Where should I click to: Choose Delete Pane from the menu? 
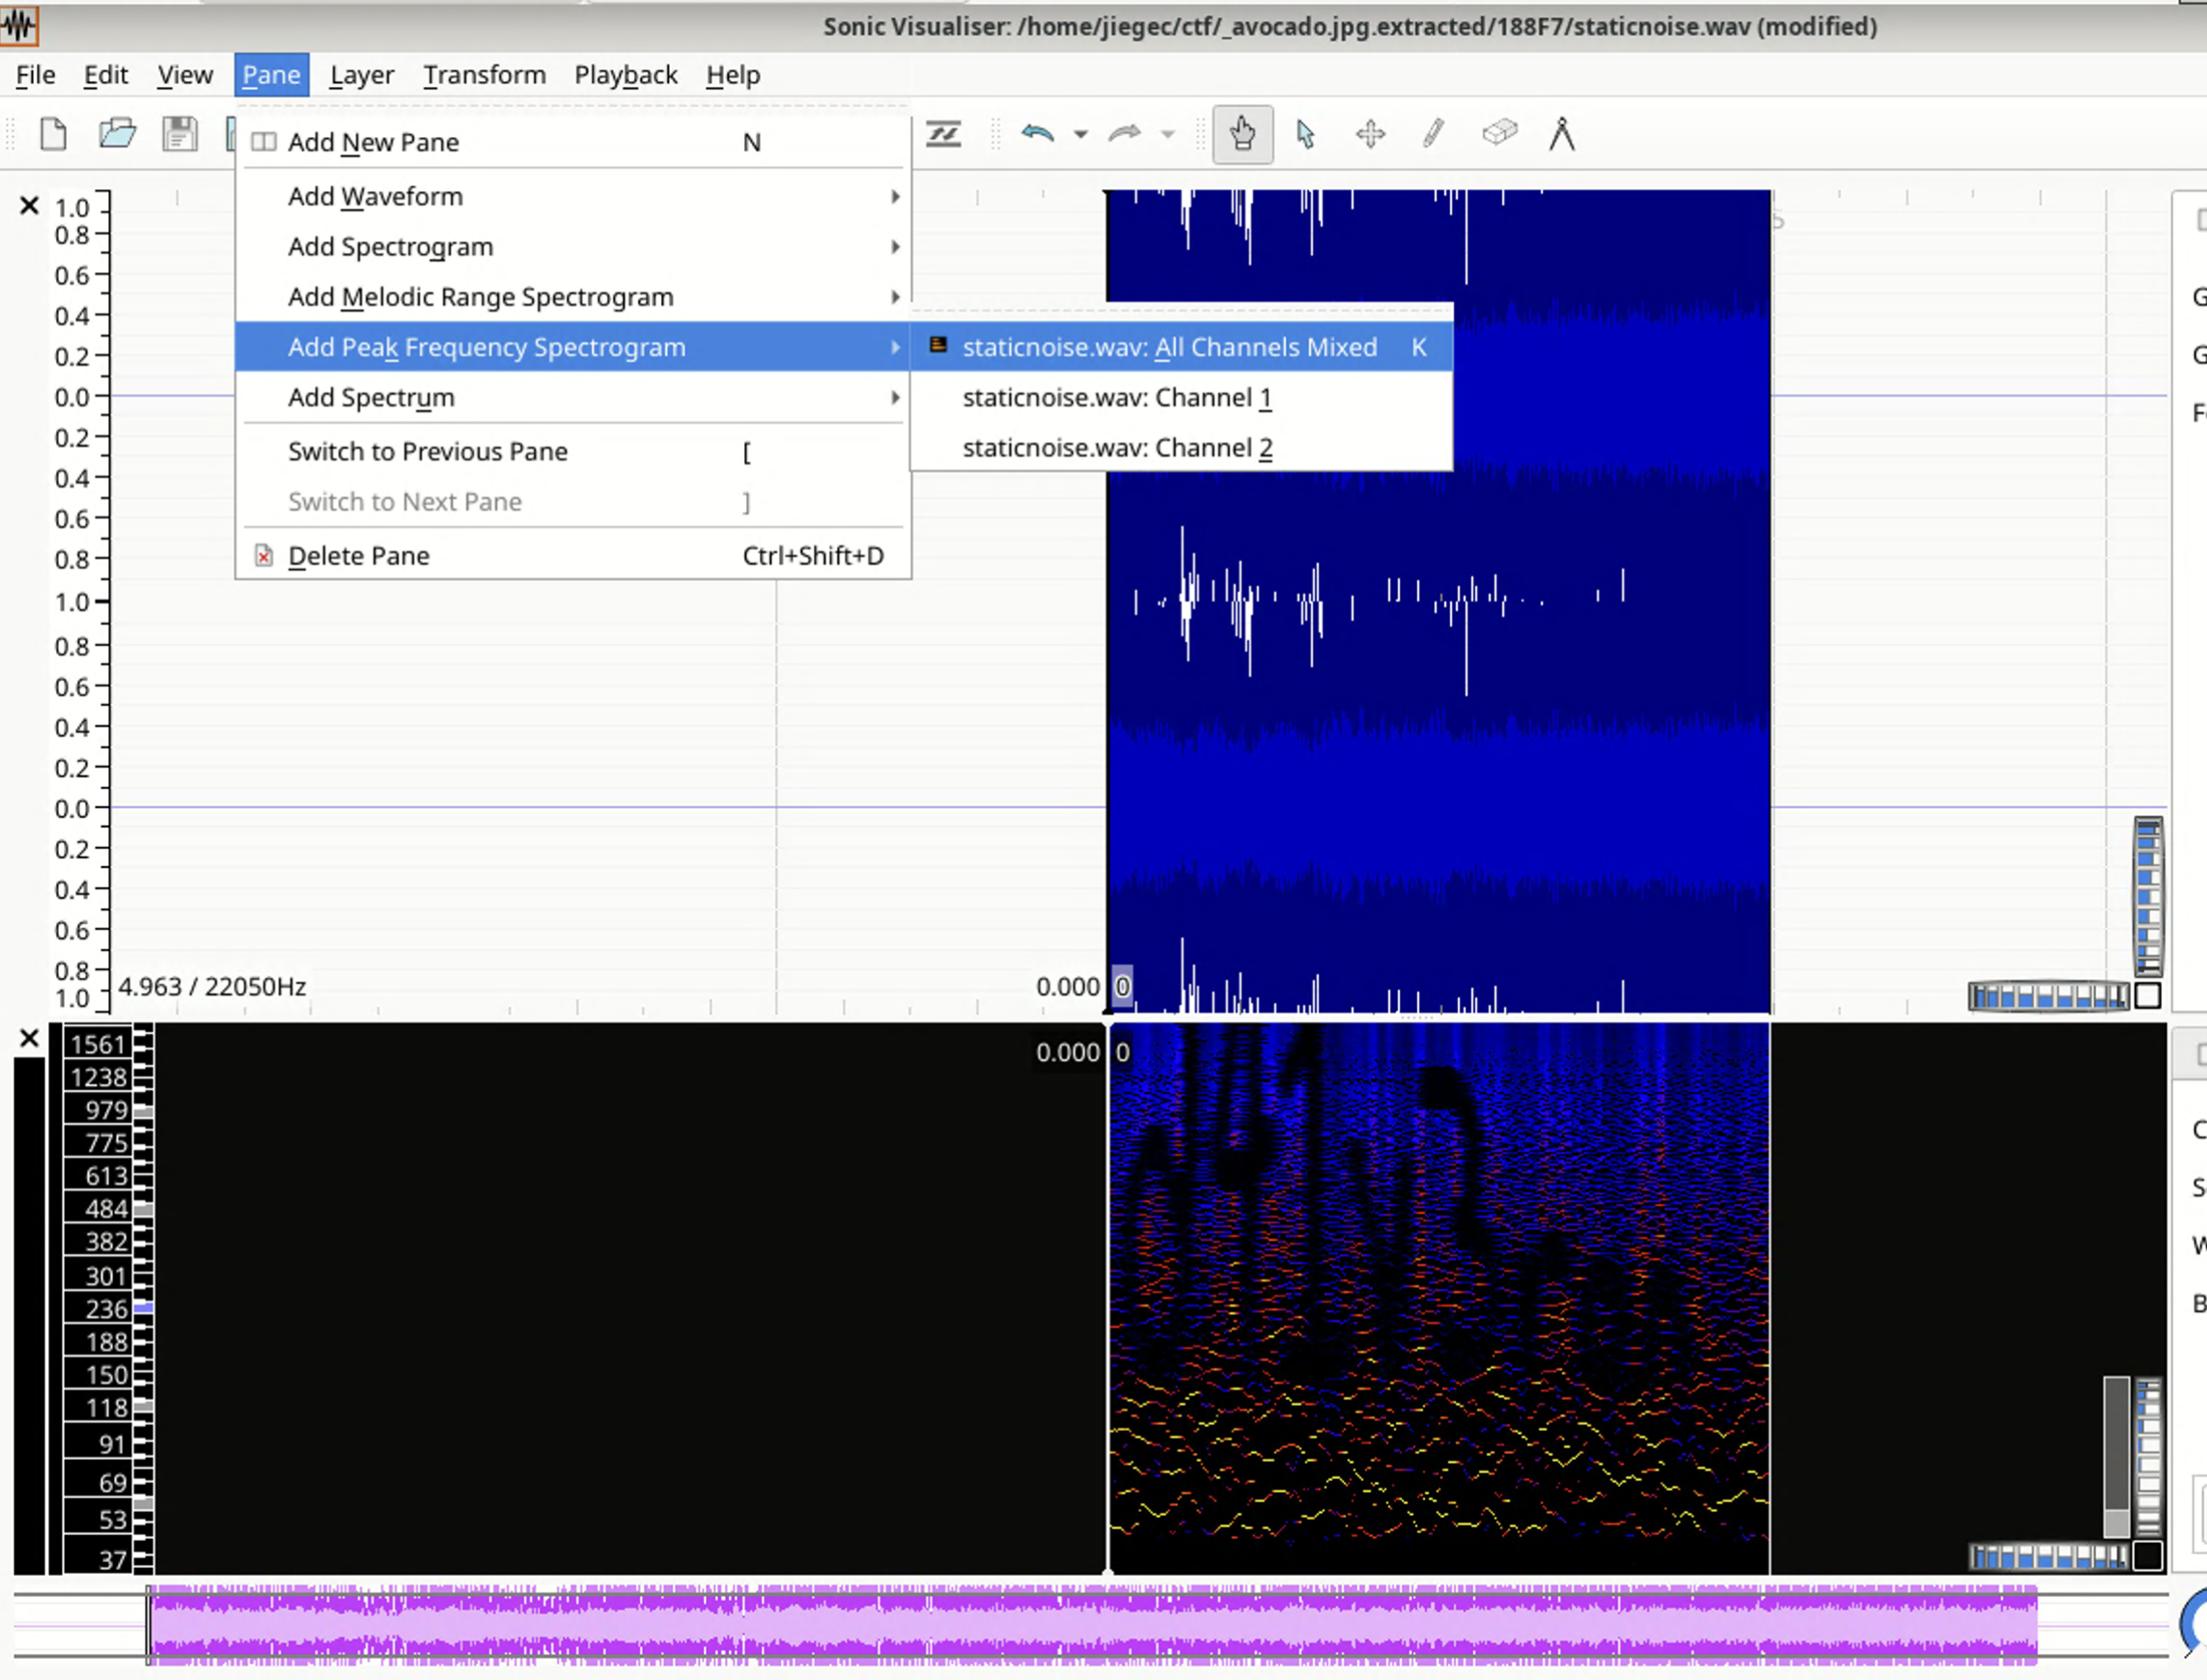(x=573, y=555)
